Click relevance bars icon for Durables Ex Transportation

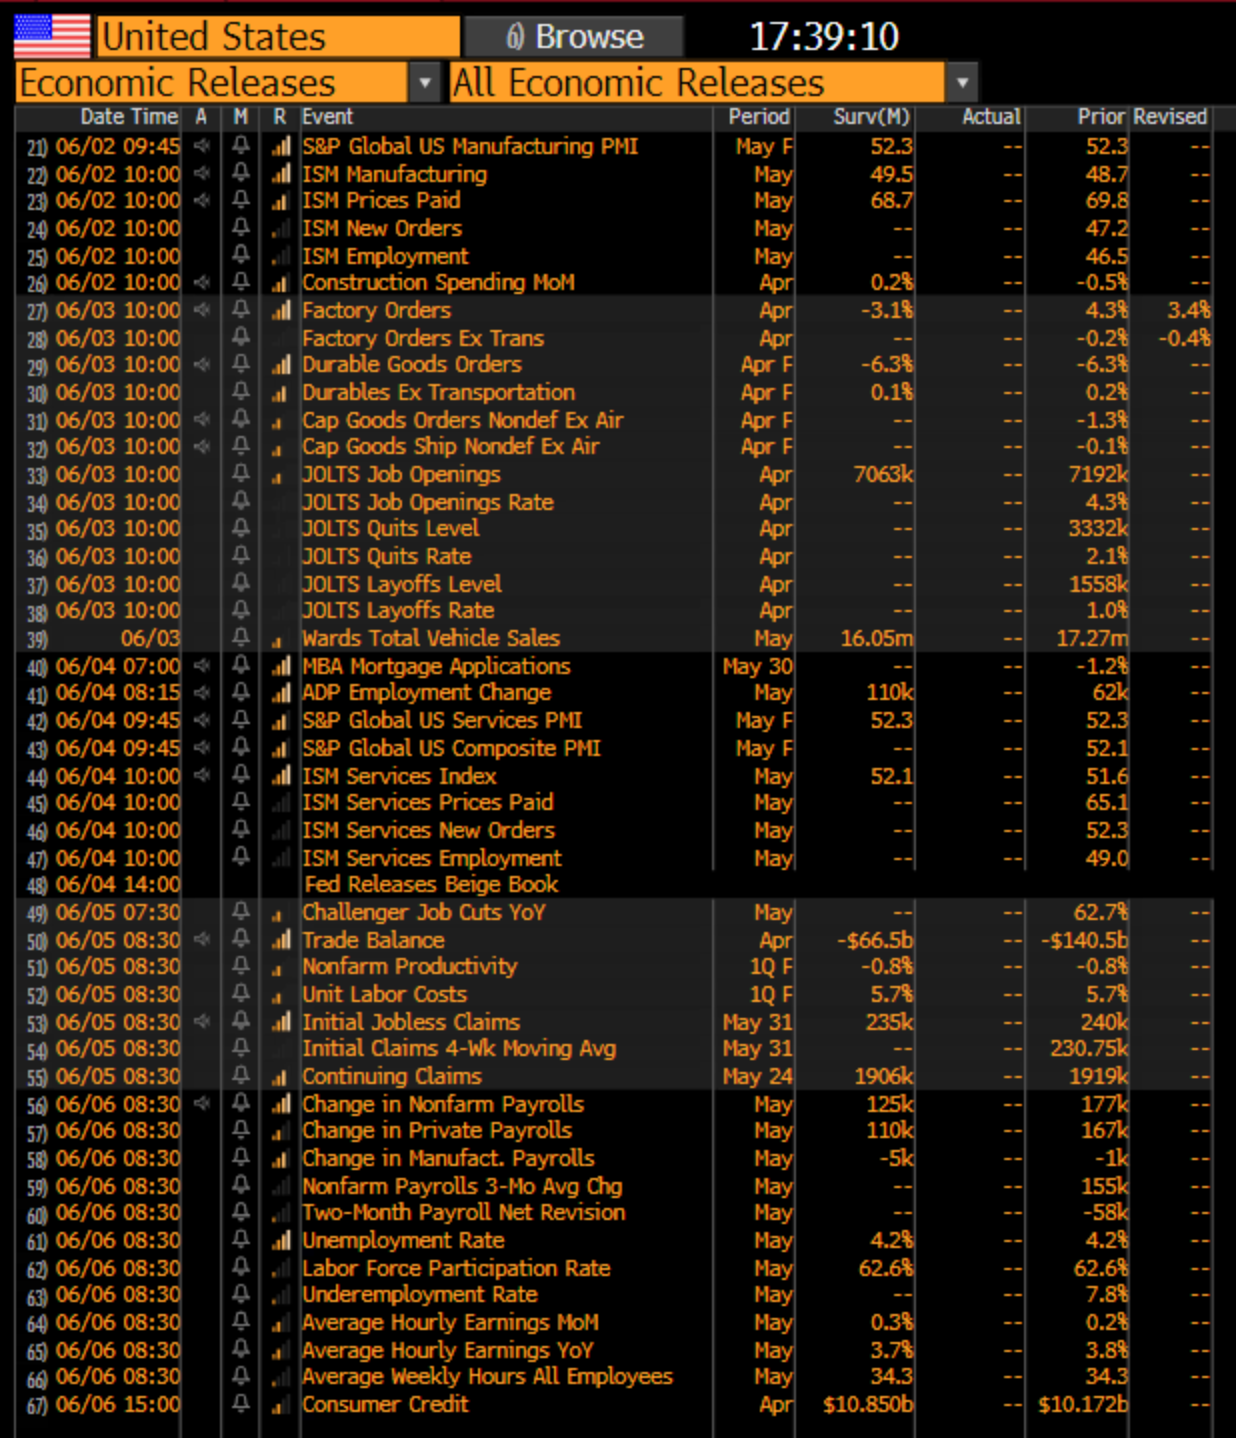click(281, 393)
